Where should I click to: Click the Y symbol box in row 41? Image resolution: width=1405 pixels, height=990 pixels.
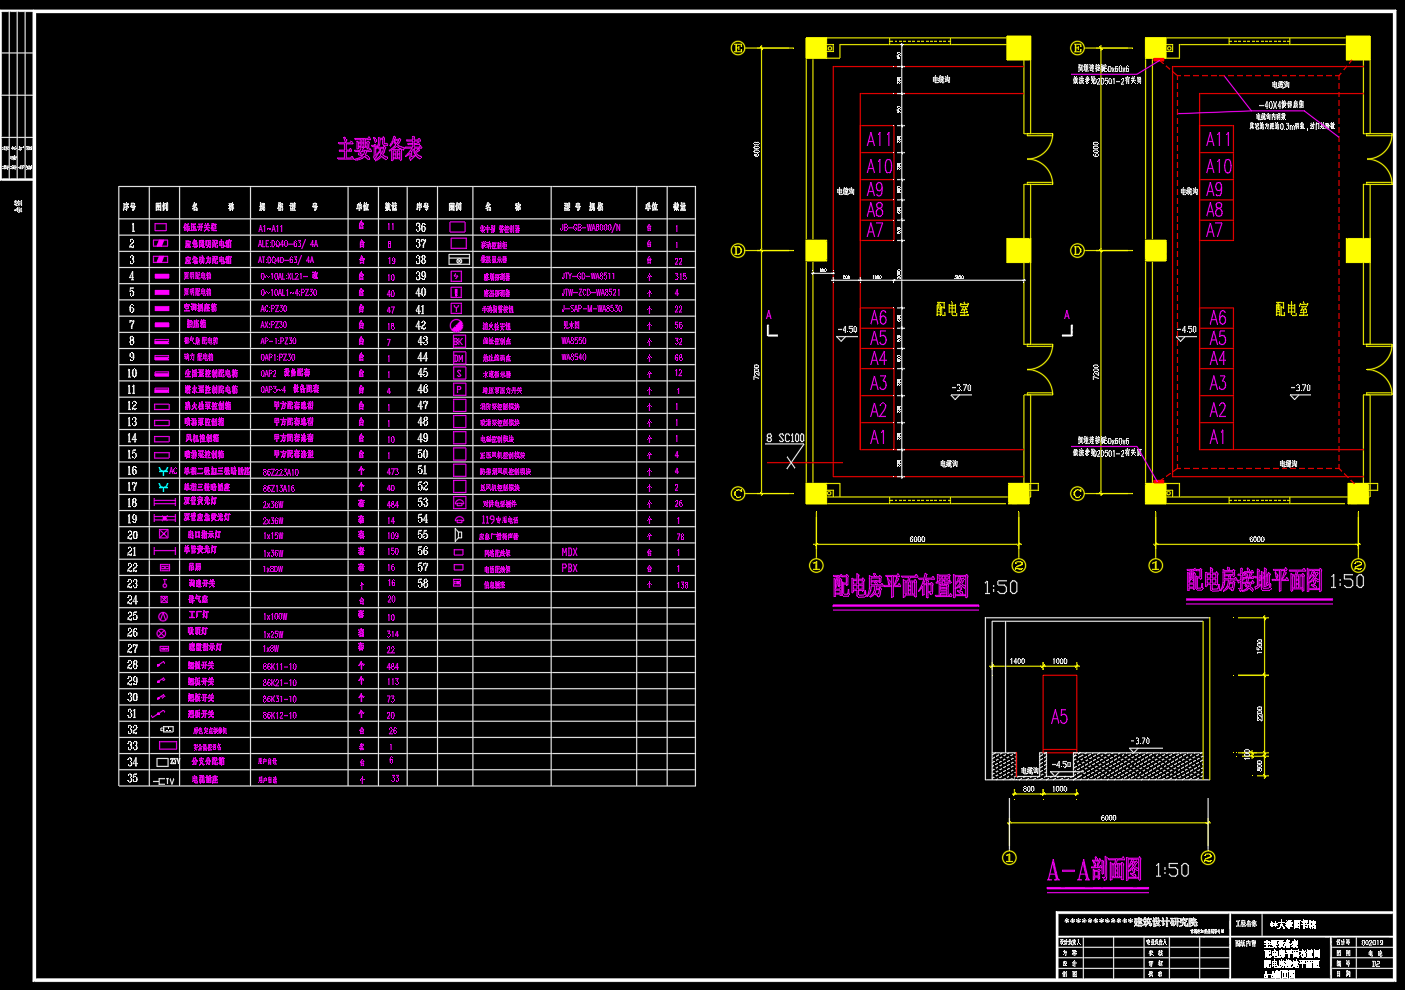(x=457, y=309)
